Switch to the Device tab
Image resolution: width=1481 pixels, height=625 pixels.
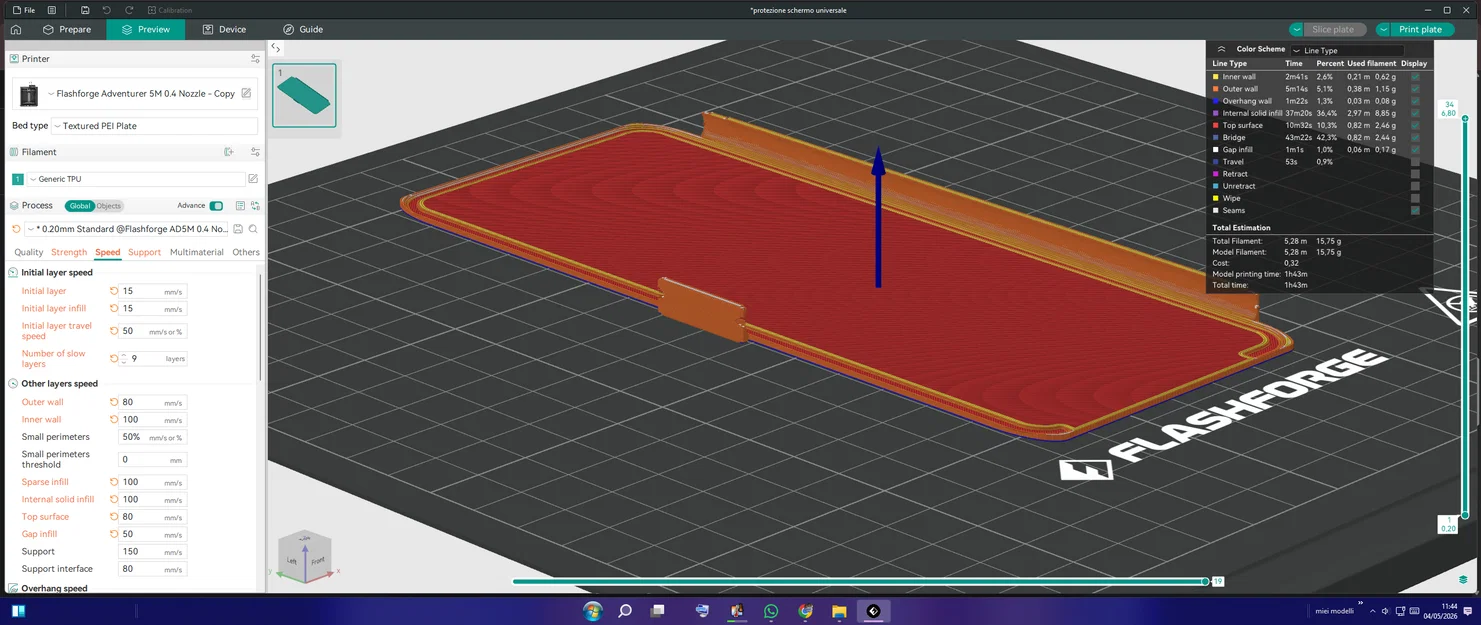click(x=224, y=30)
